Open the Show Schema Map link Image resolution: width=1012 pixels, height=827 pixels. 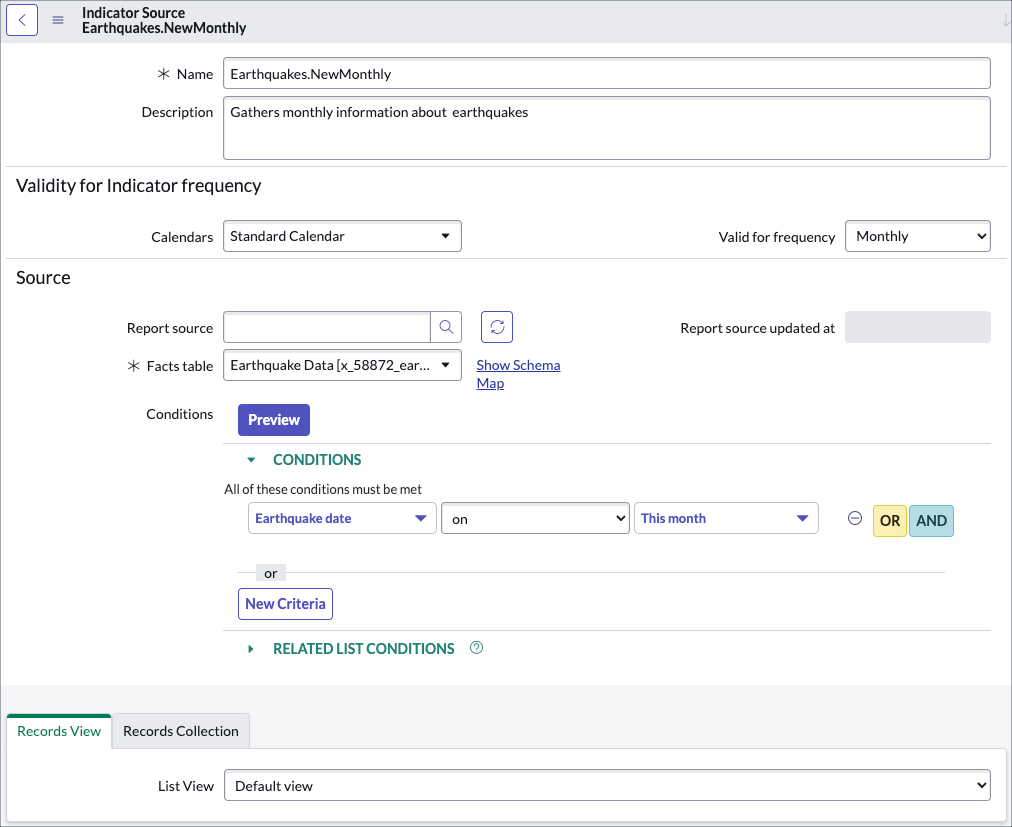518,372
